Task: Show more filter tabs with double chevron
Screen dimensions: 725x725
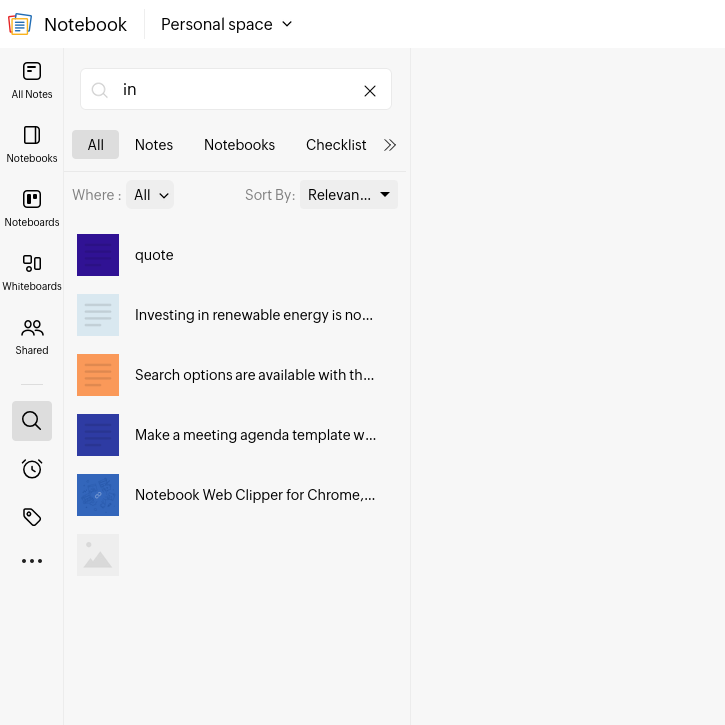Action: (390, 145)
